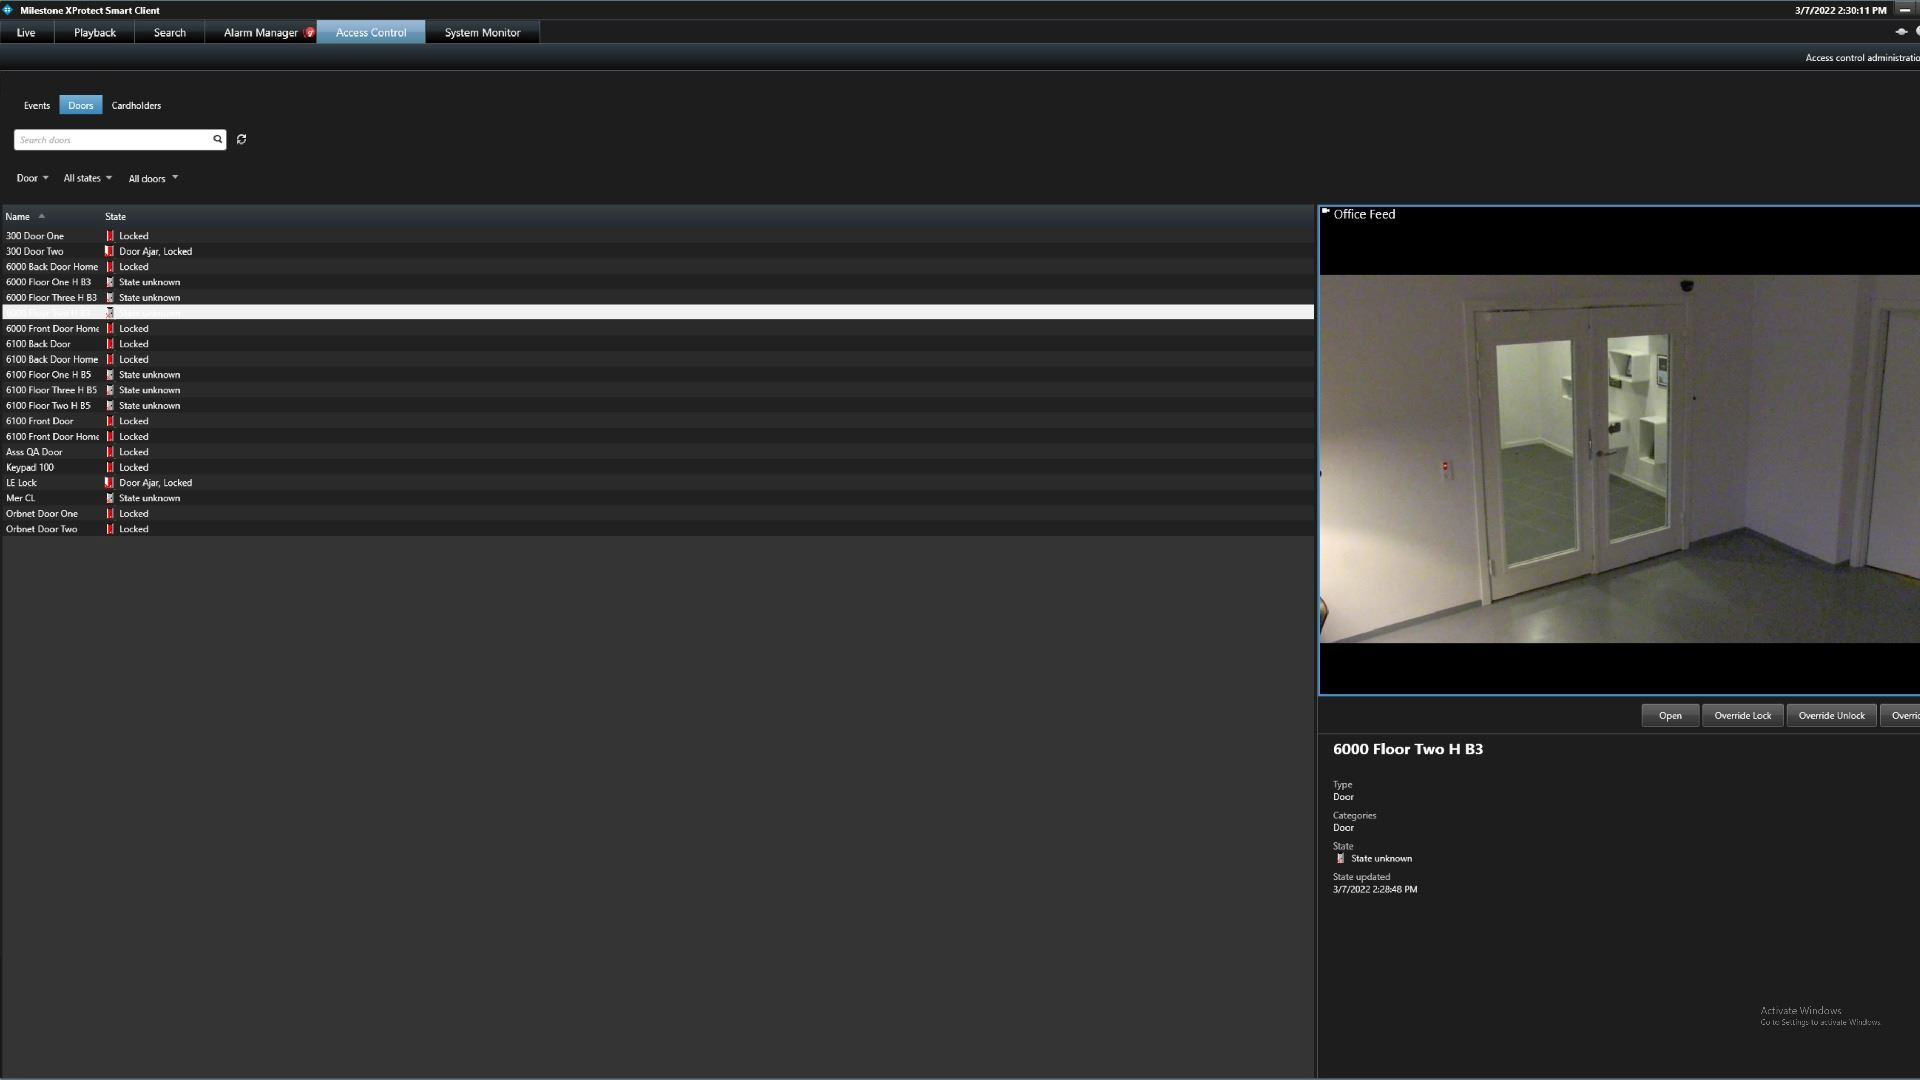Select the Orbnet Door One row
This screenshot has height=1080, width=1920.
coord(658,514)
